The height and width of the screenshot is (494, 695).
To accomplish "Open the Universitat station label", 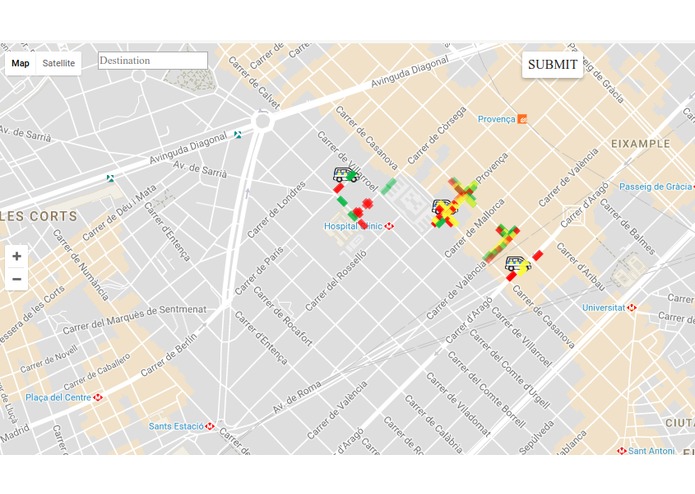I will pyautogui.click(x=604, y=307).
